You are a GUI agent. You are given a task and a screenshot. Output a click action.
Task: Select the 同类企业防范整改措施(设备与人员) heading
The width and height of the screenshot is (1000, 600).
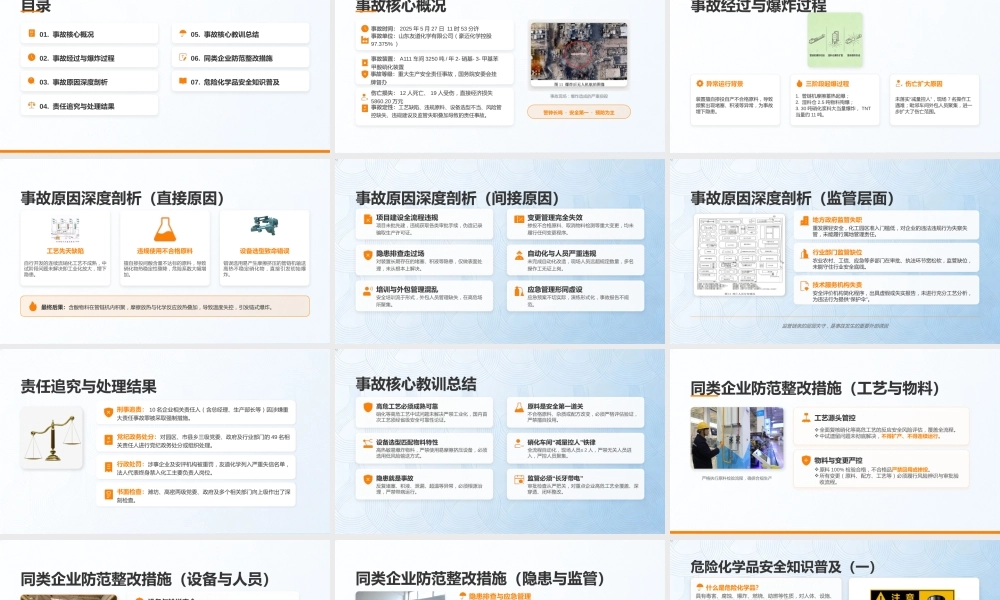click(145, 579)
